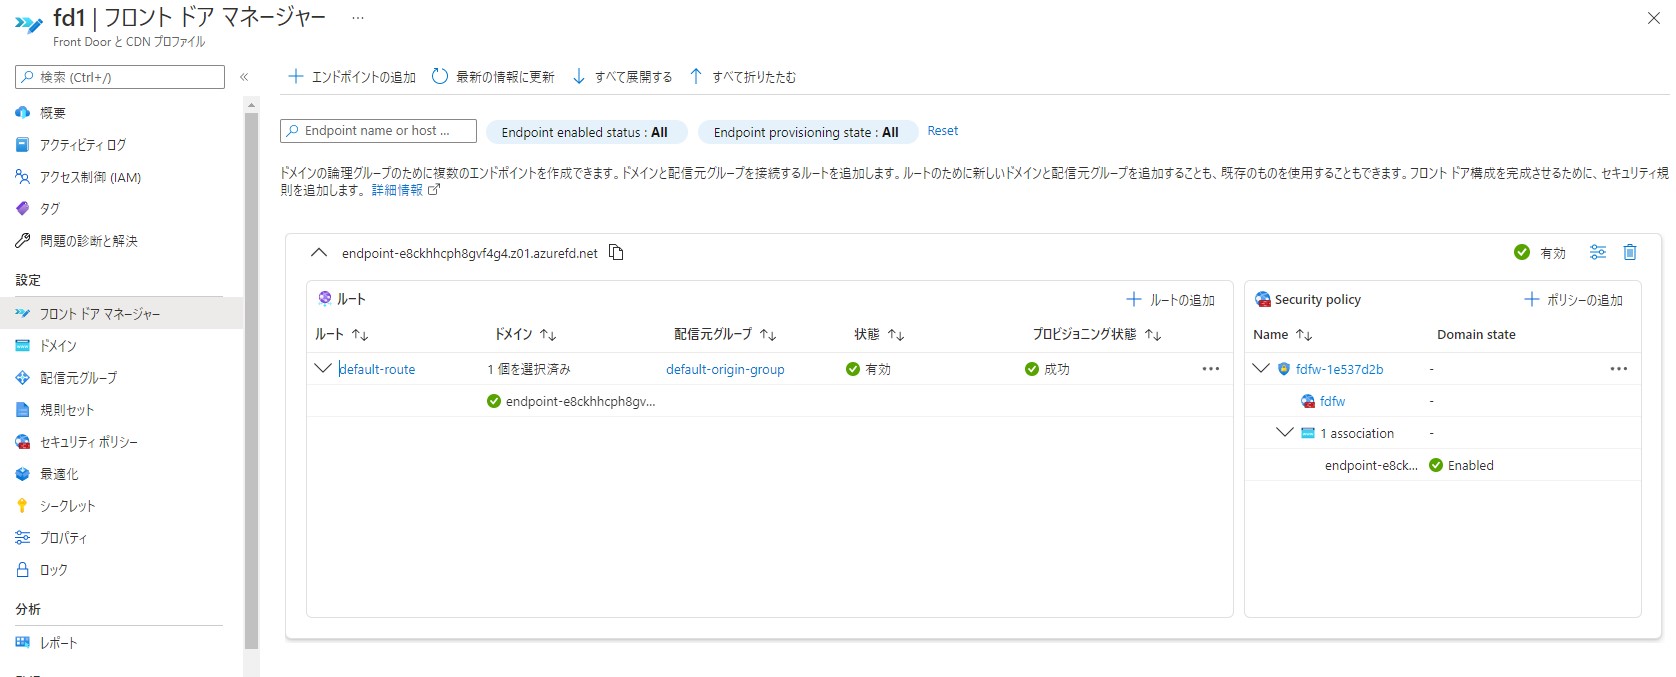Click the ドメイン sidebar icon

(x=22, y=346)
